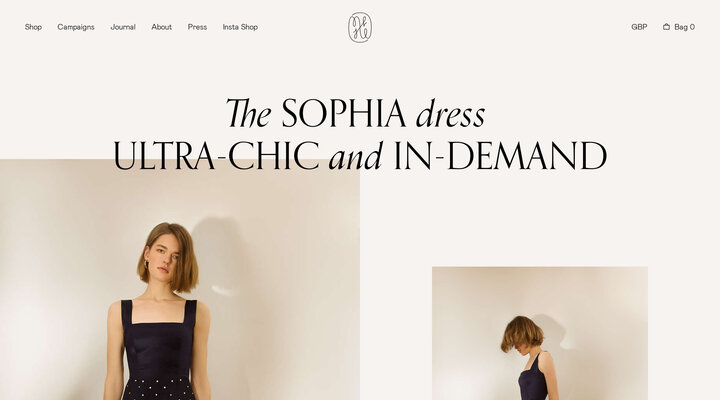Open the smaller side-profile model image
The height and width of the screenshot is (400, 720).
pyautogui.click(x=540, y=333)
